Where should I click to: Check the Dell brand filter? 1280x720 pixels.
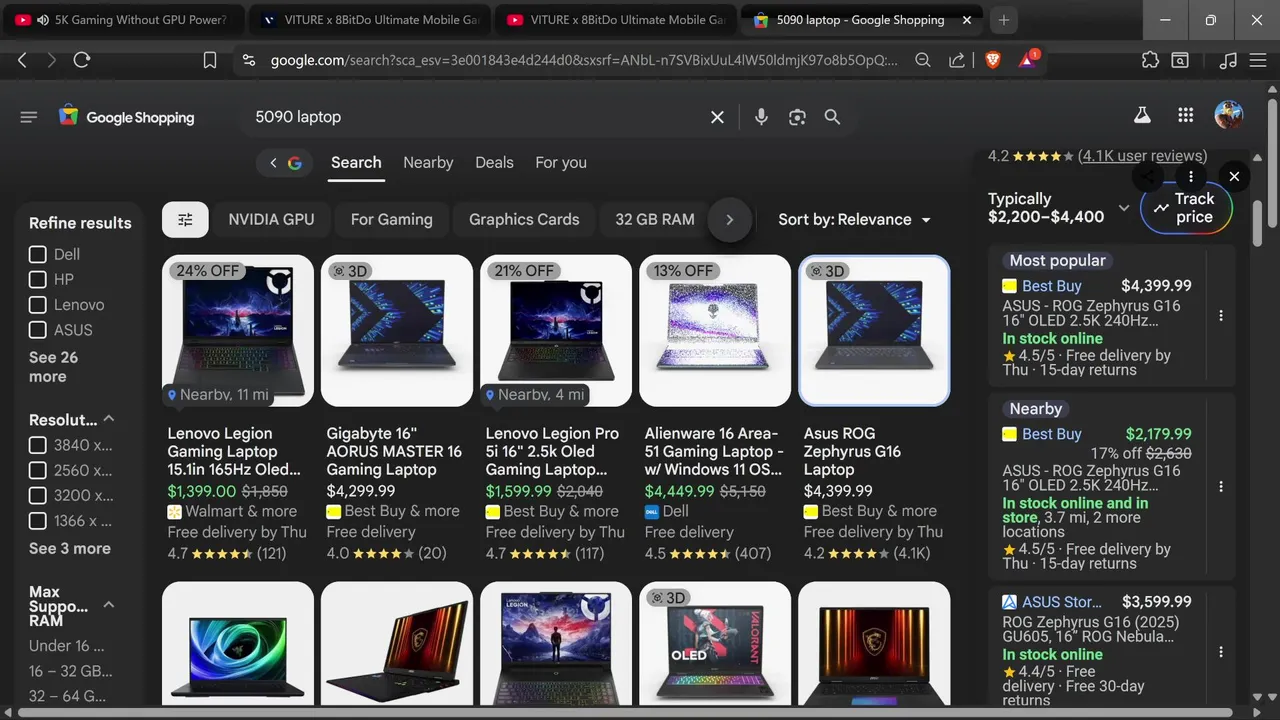point(37,254)
